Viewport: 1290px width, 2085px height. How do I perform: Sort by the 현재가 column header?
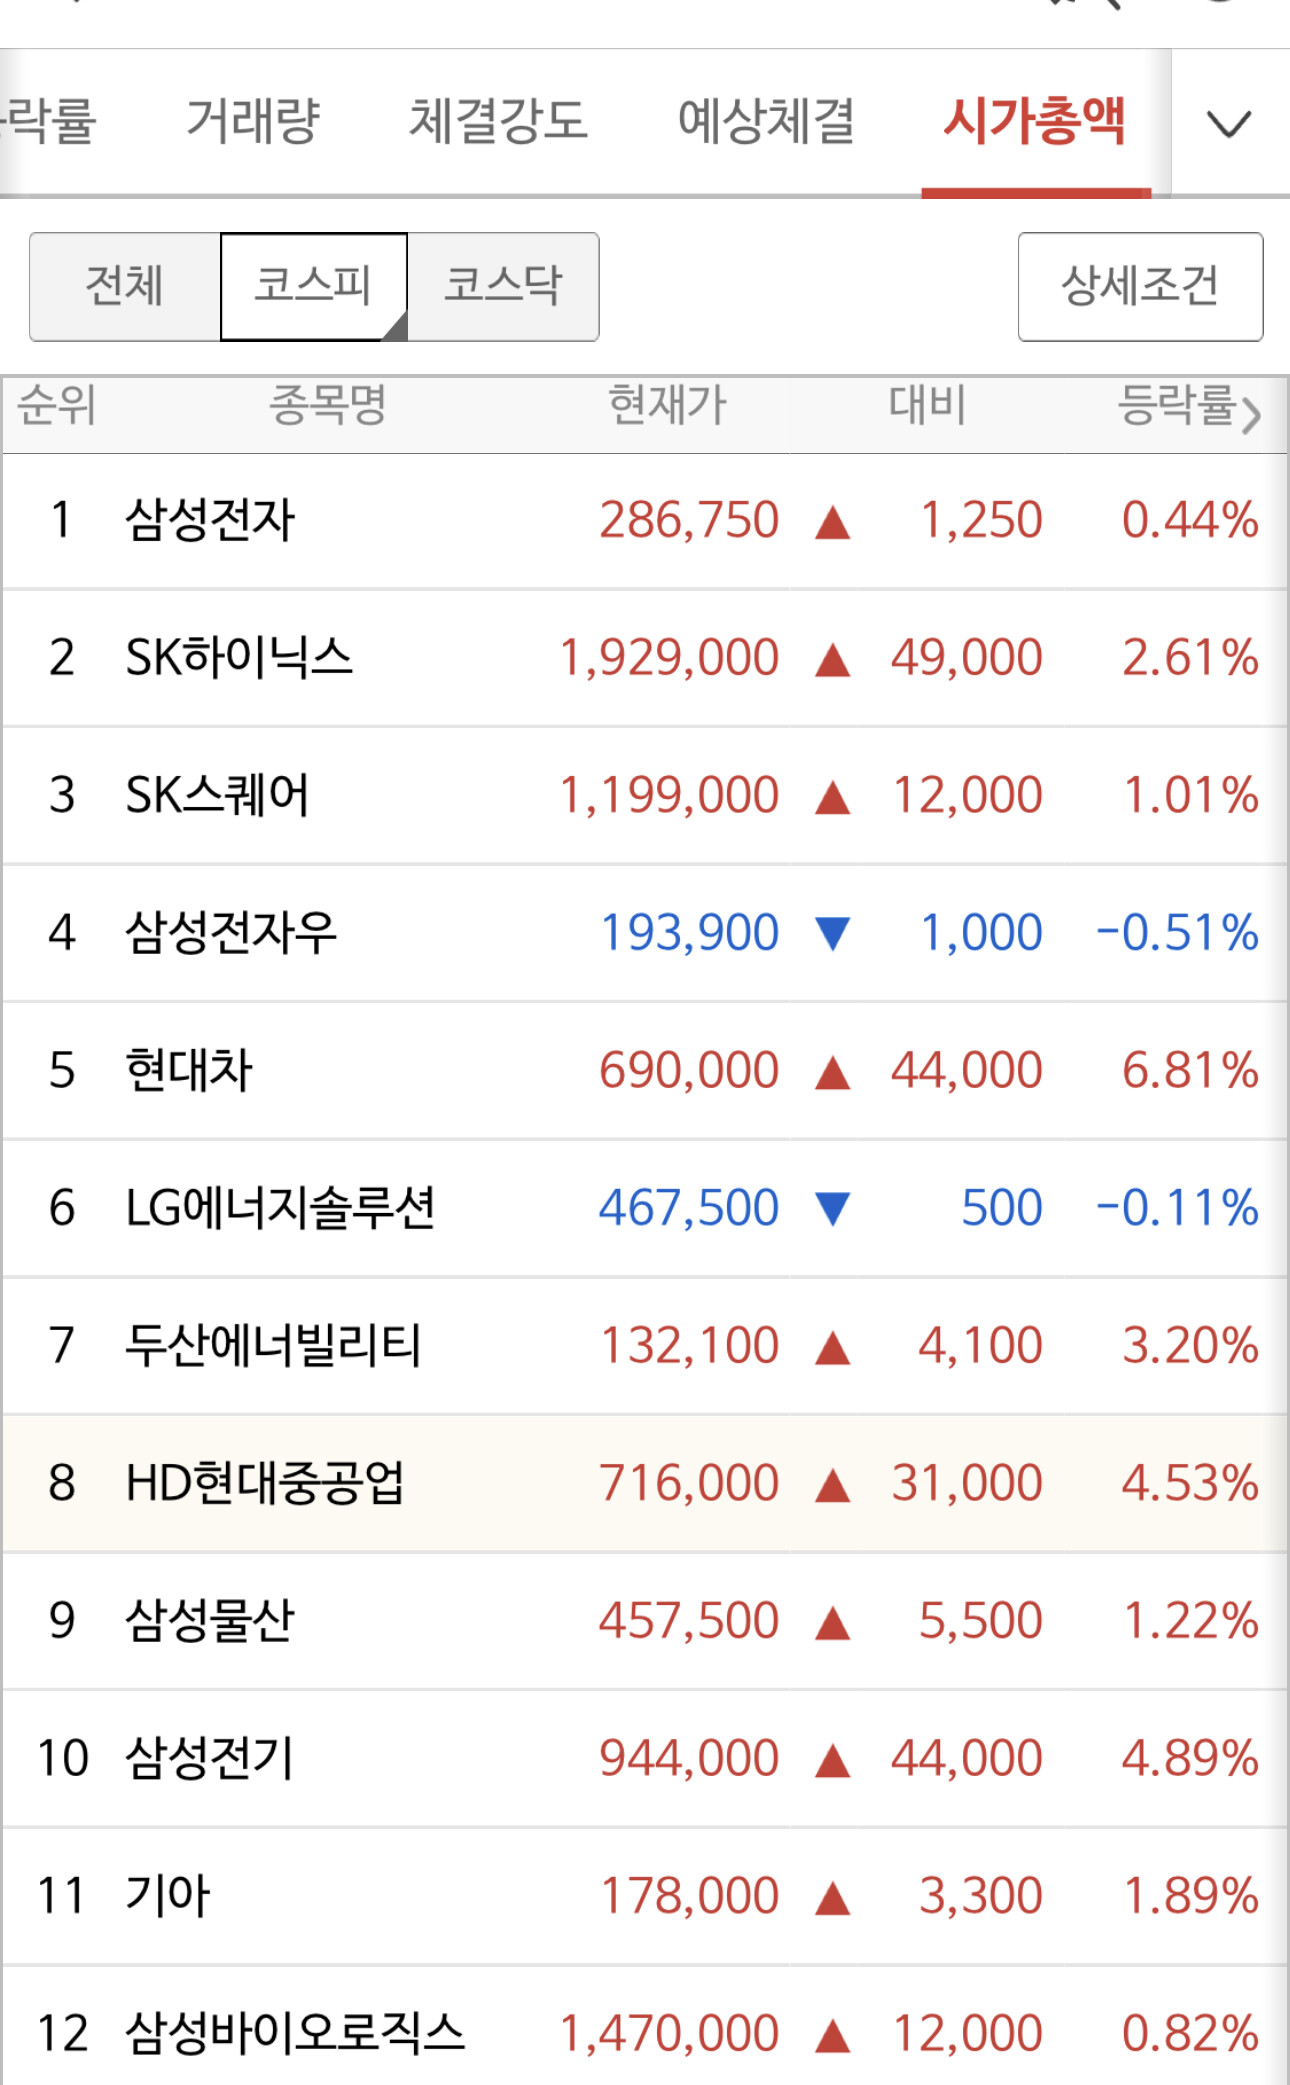[x=667, y=406]
